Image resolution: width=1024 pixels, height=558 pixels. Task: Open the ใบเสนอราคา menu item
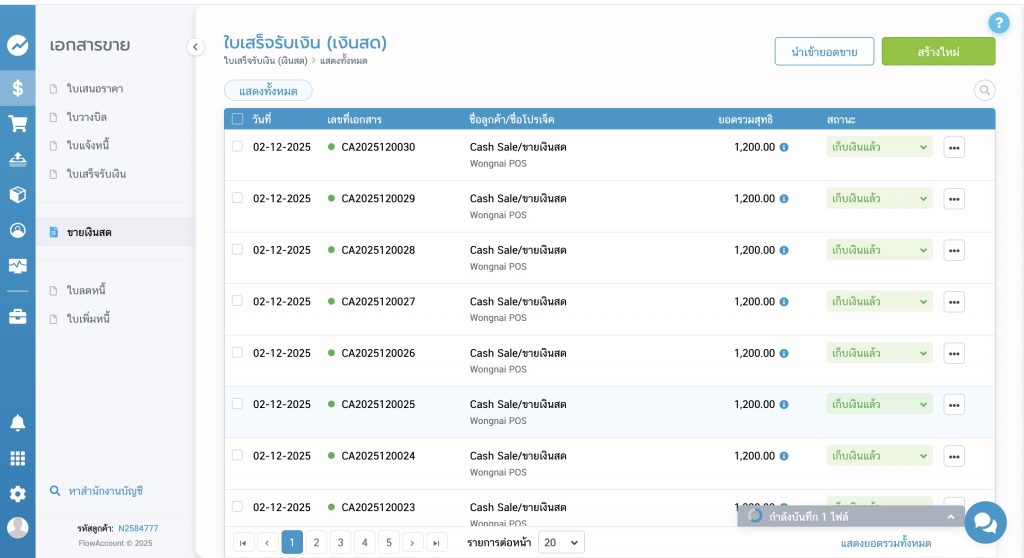(x=95, y=89)
